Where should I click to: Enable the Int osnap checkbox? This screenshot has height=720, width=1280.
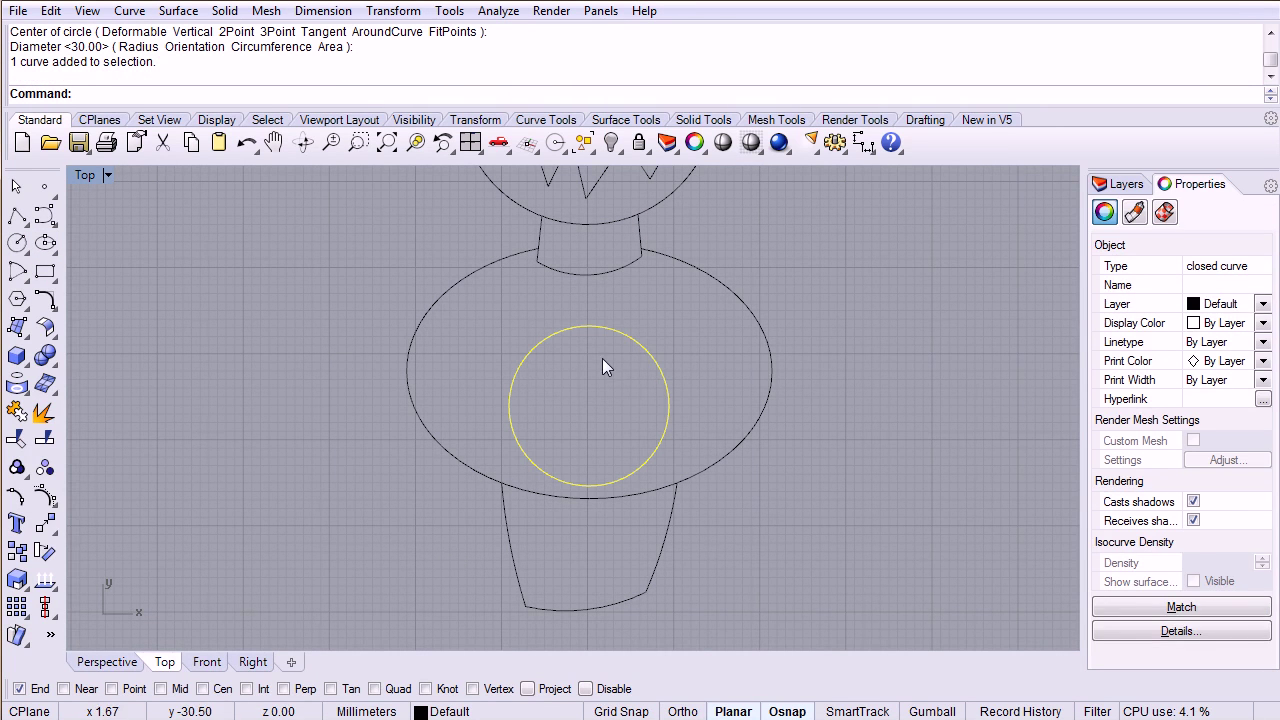point(246,689)
